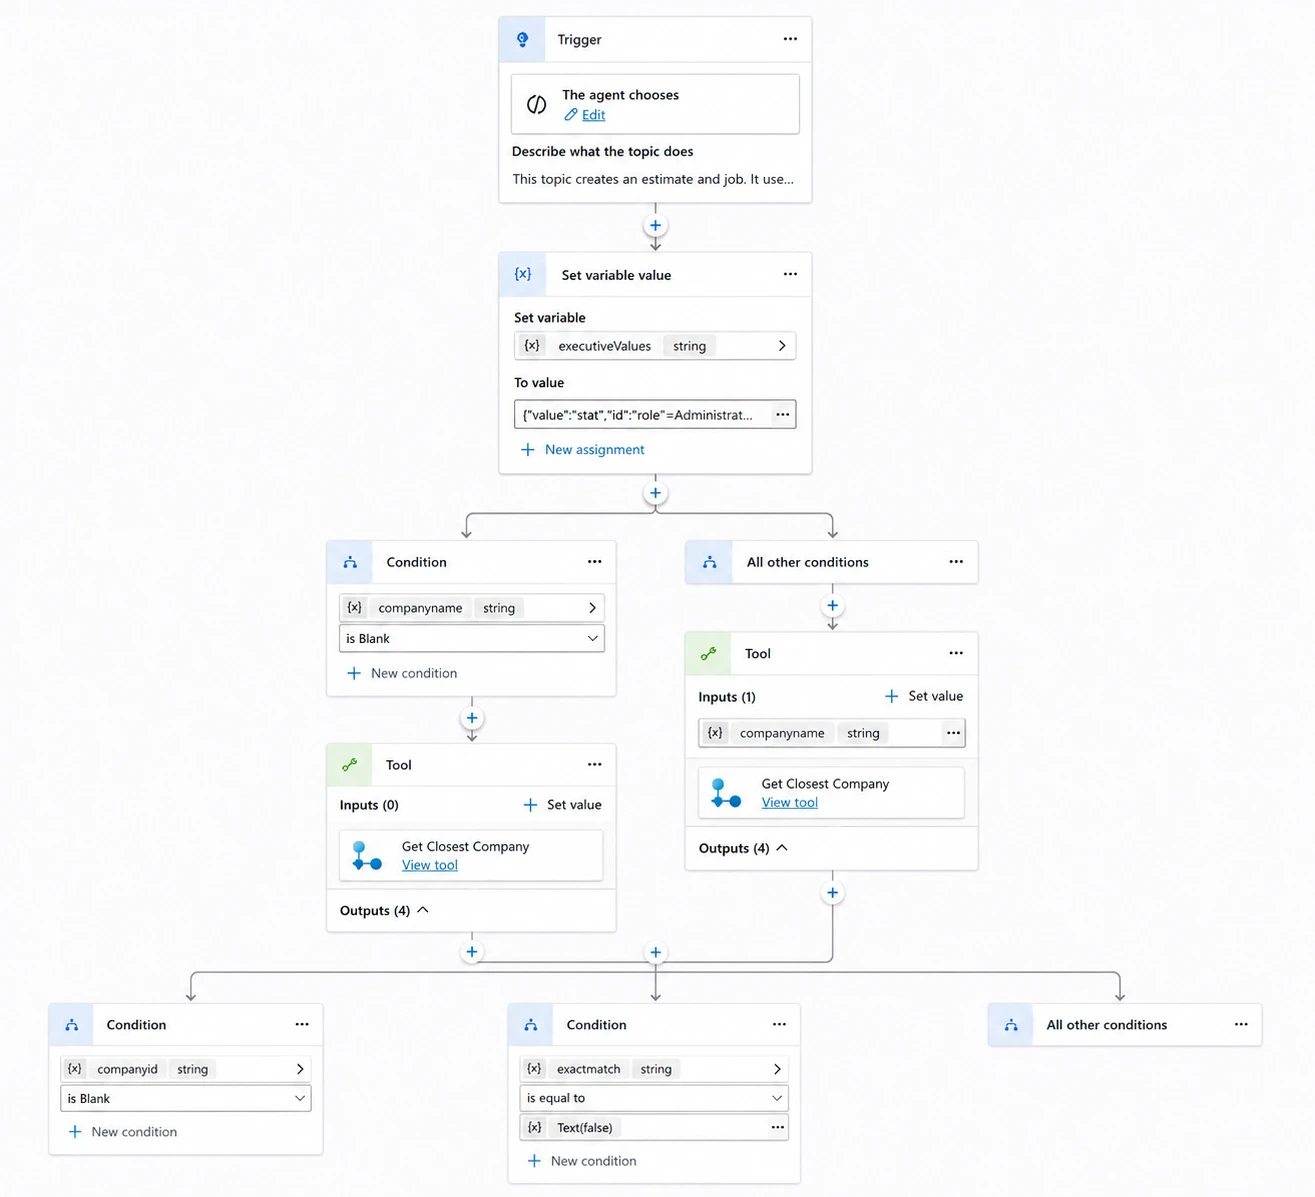1315x1197 pixels.
Task: Add a node below upper All other conditions
Action: click(832, 605)
